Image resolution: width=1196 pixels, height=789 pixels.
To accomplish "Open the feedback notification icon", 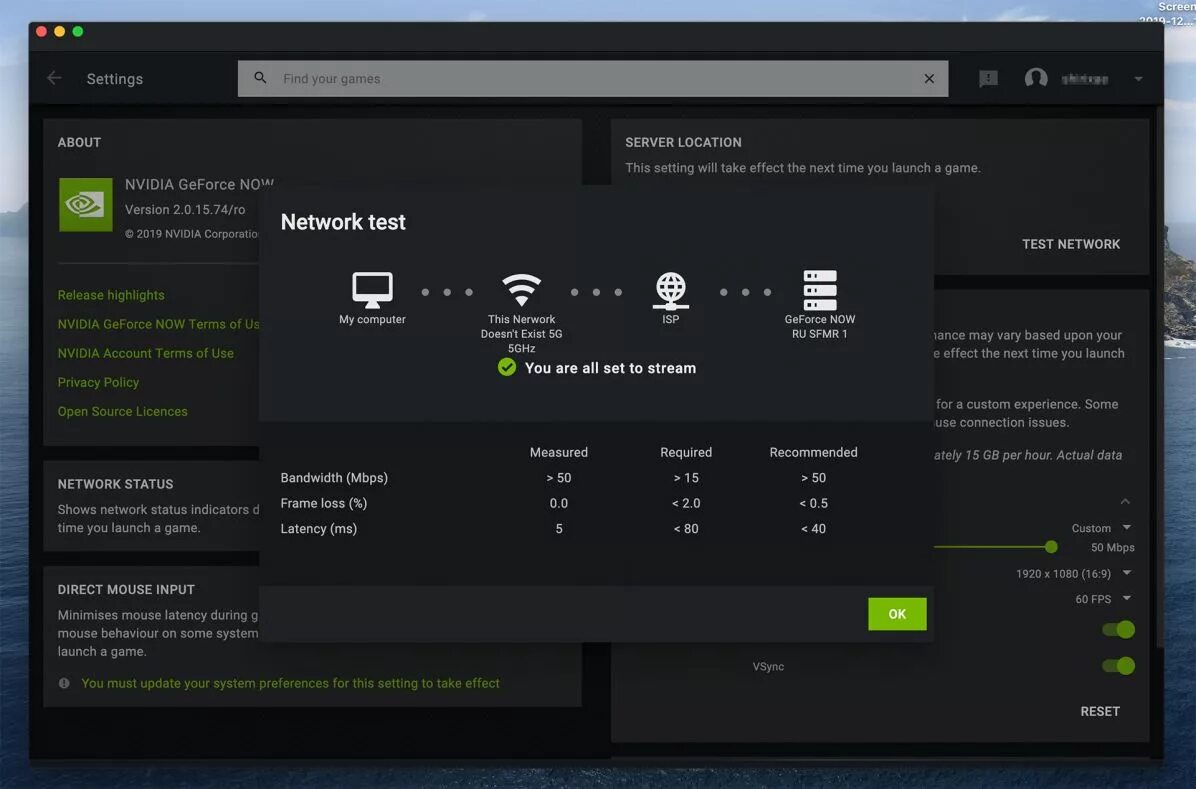I will (988, 78).
